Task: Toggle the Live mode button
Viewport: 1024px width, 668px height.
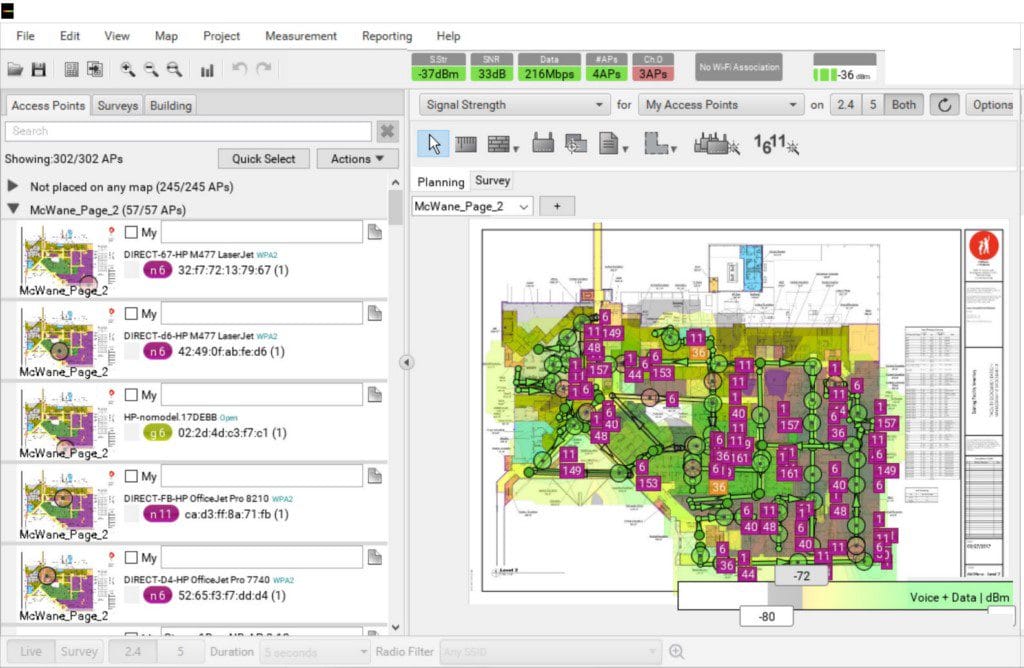Action: (x=31, y=651)
